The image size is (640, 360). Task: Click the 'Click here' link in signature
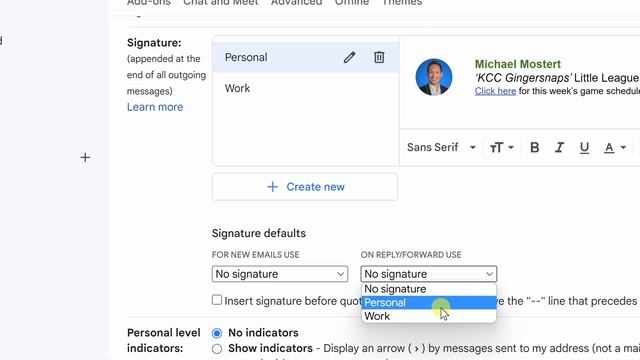495,91
